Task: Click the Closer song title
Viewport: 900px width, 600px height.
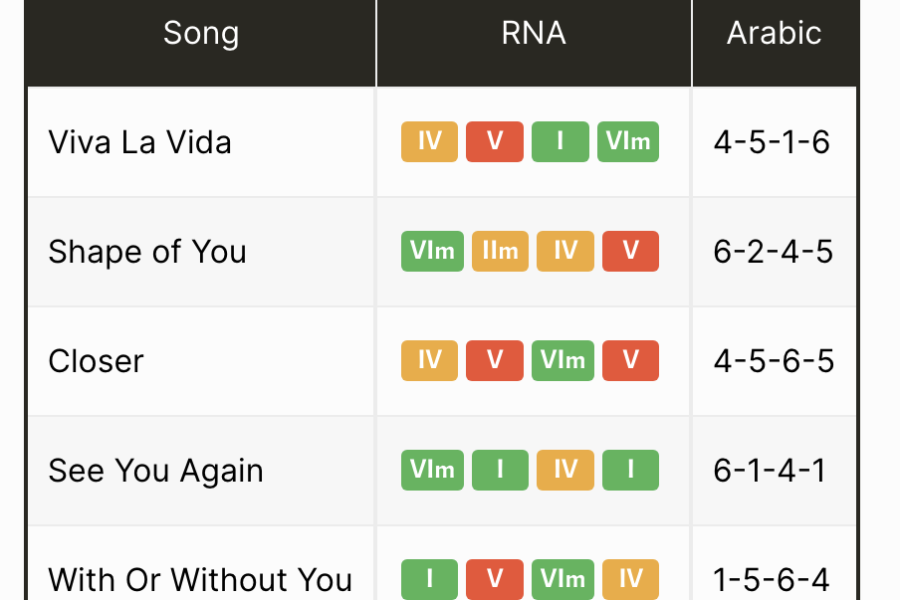Action: point(96,361)
